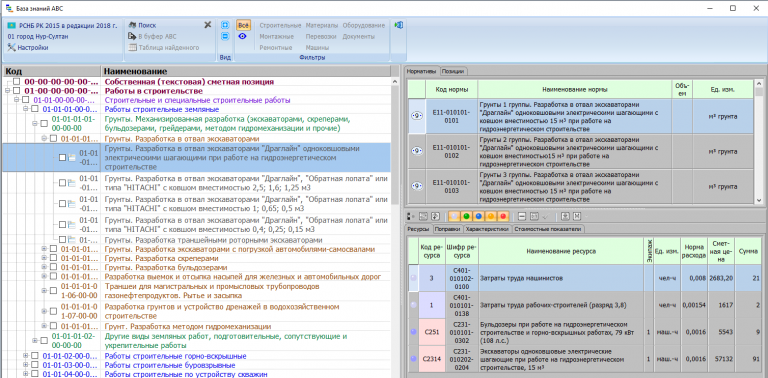Collapse the Работы в строительстве node
The width and height of the screenshot is (768, 378).
(x=7, y=91)
